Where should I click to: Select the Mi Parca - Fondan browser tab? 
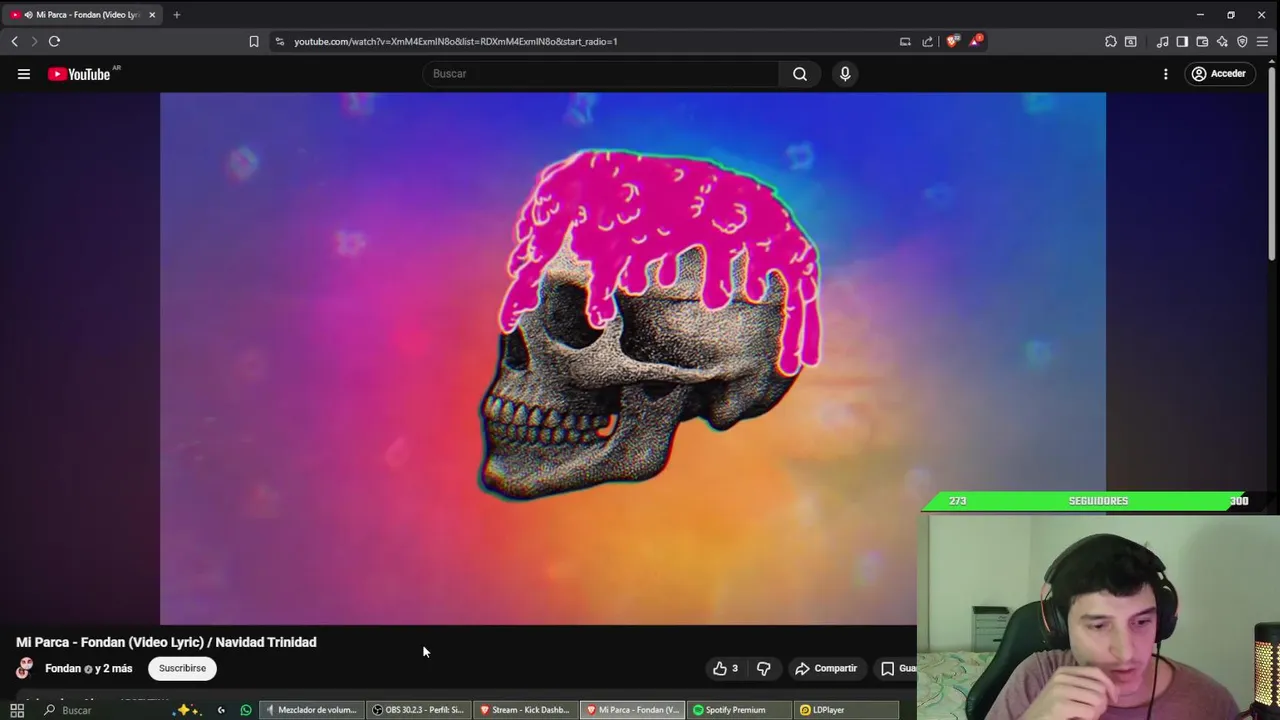pyautogui.click(x=80, y=15)
